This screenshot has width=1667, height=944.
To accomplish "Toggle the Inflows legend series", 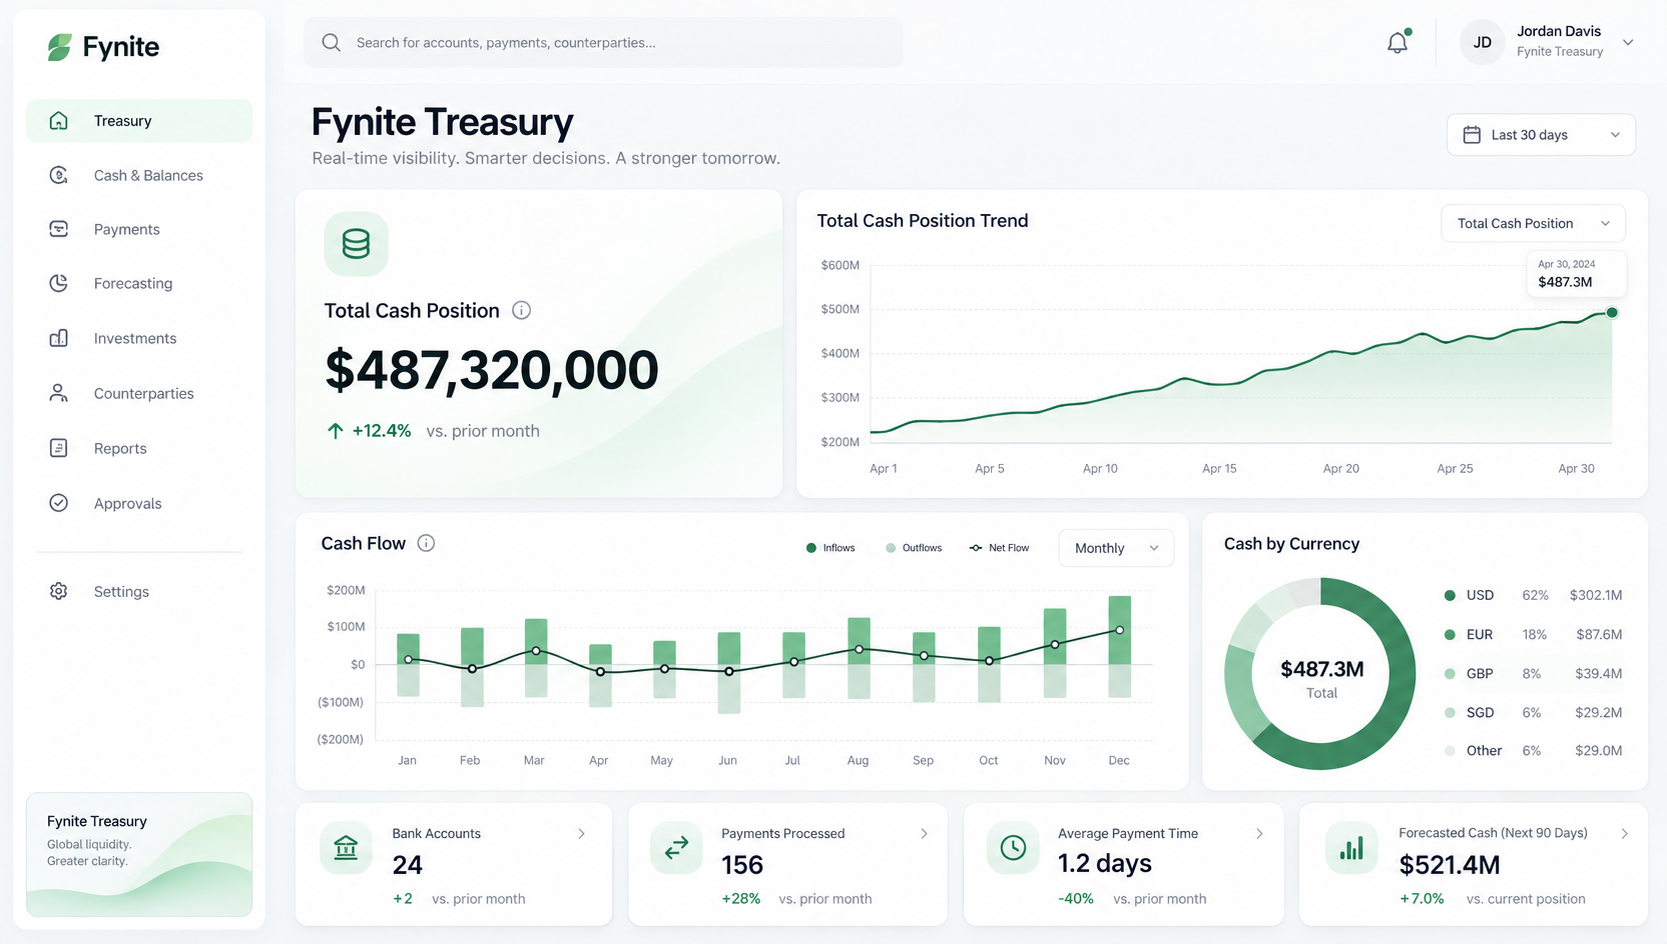I will coord(830,548).
